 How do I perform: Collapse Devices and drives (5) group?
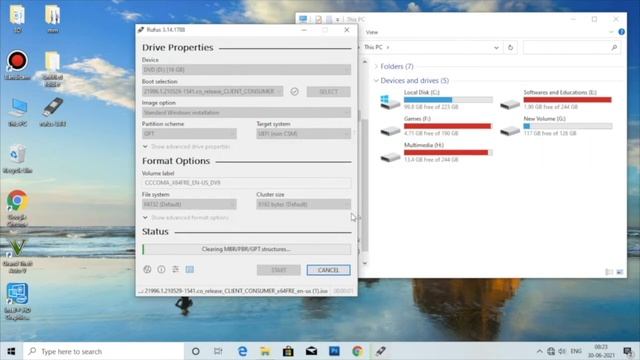coord(376,80)
